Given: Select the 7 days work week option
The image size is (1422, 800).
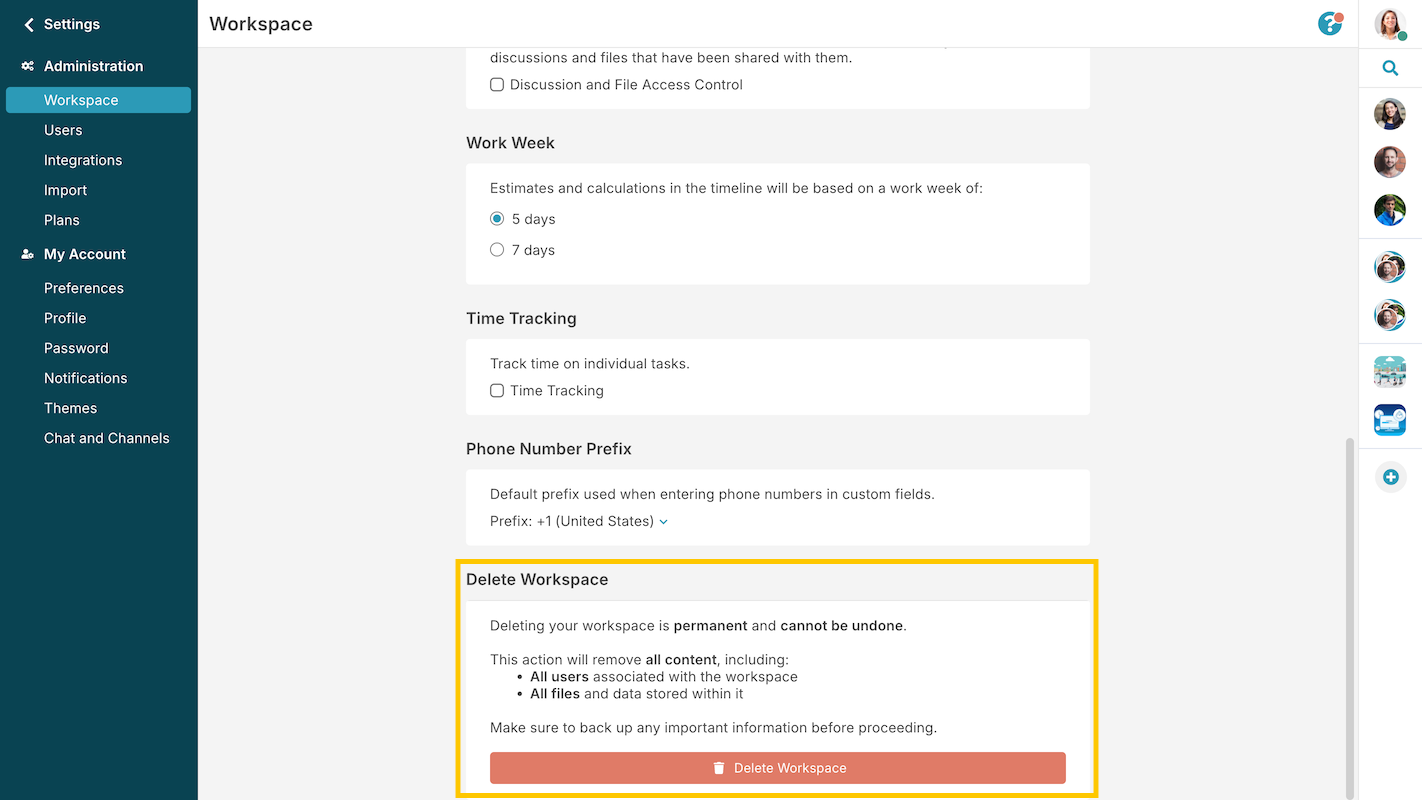Looking at the screenshot, I should (497, 250).
